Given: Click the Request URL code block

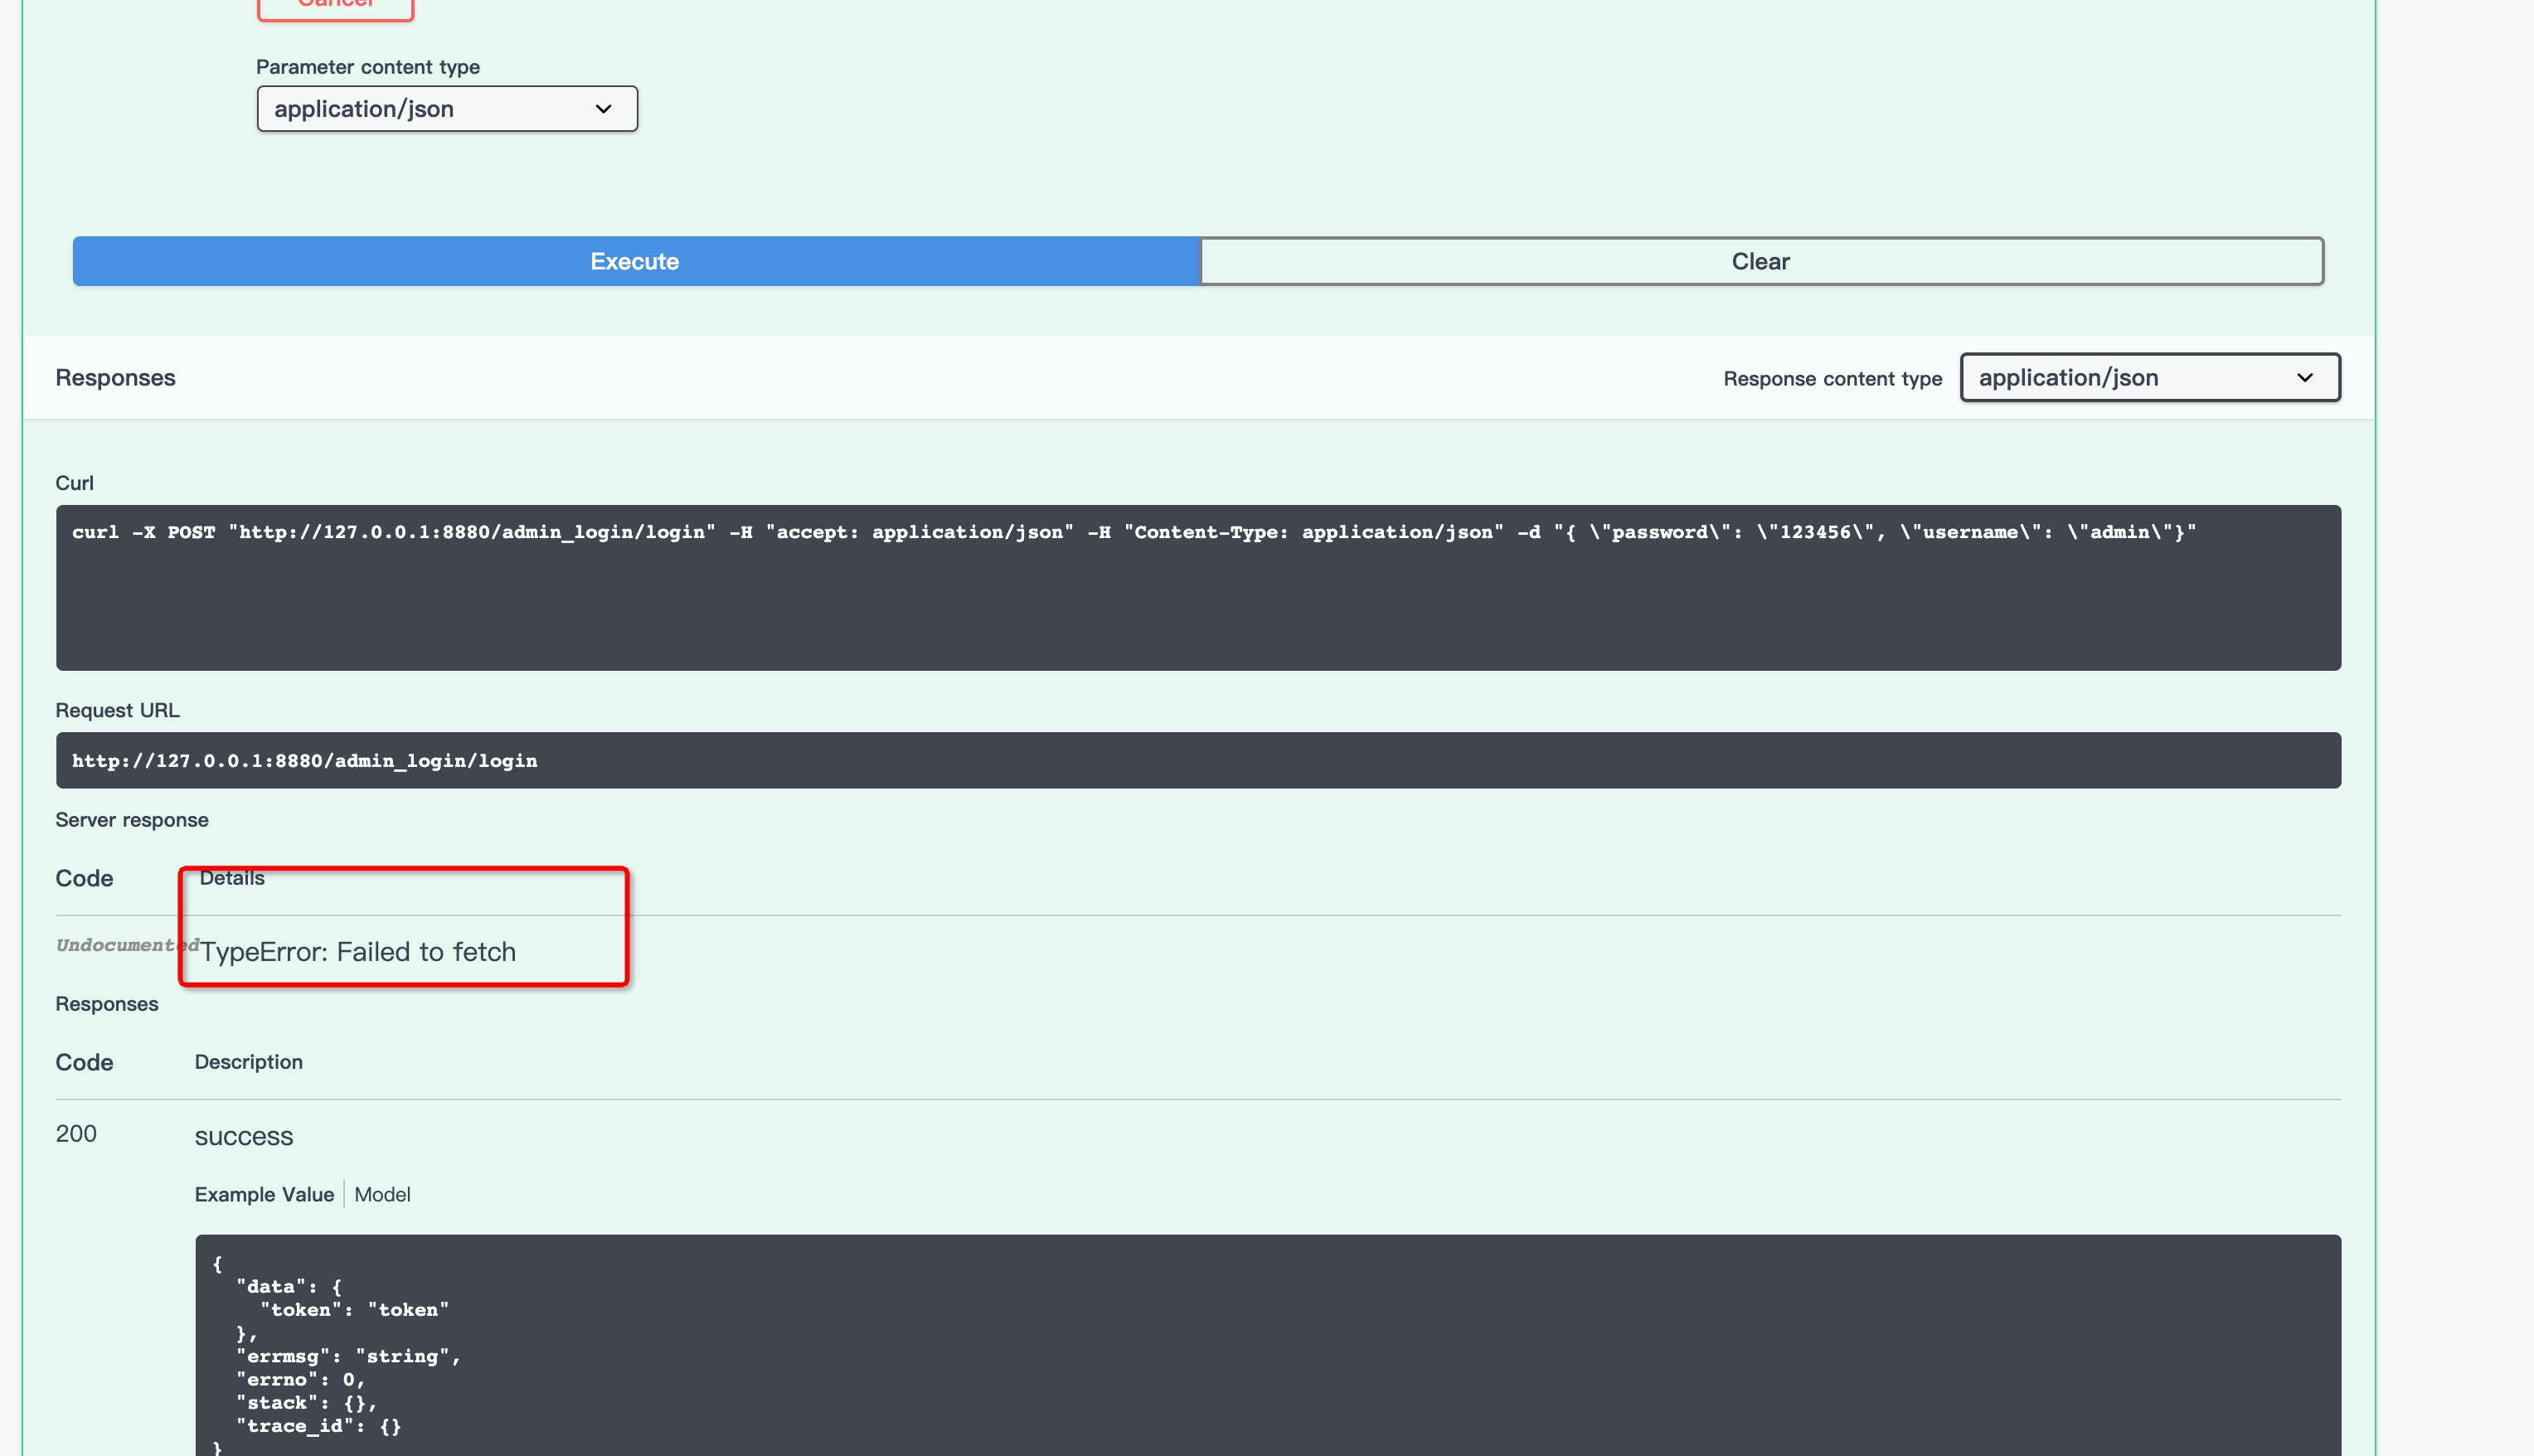Looking at the screenshot, I should (1198, 761).
